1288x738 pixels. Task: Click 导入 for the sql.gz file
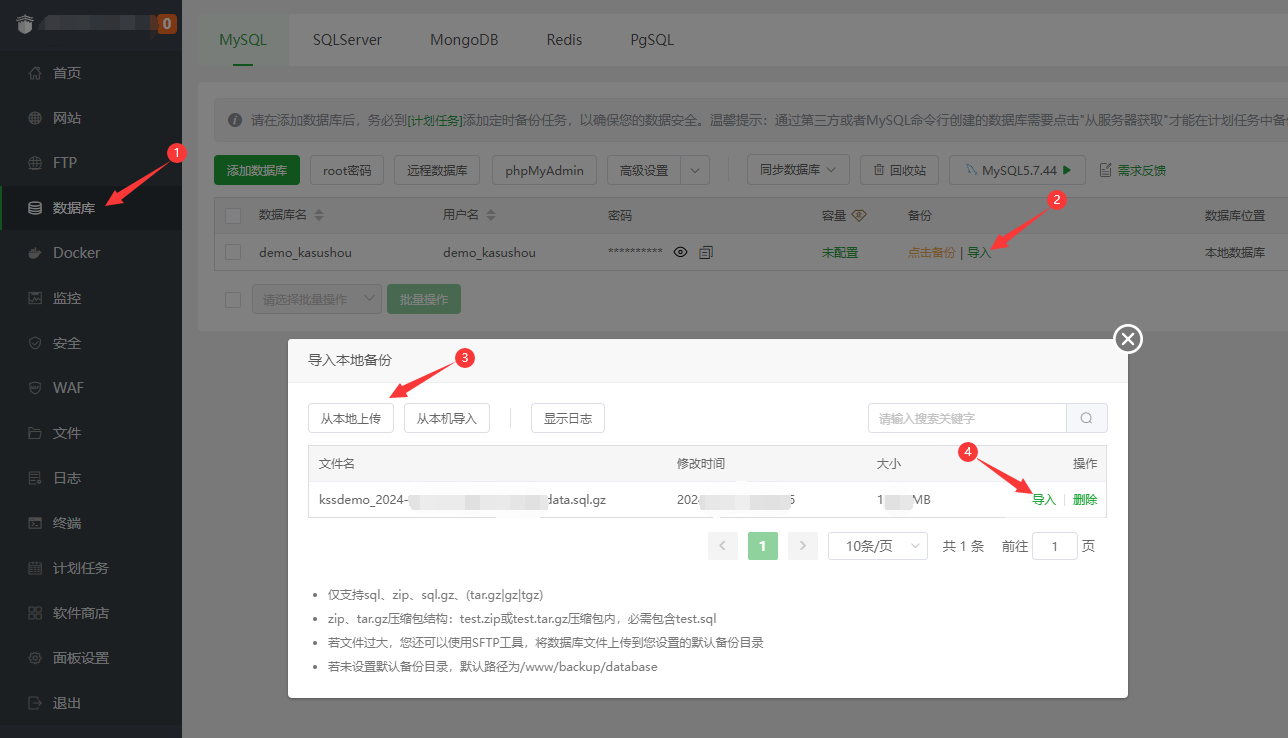tap(1044, 499)
